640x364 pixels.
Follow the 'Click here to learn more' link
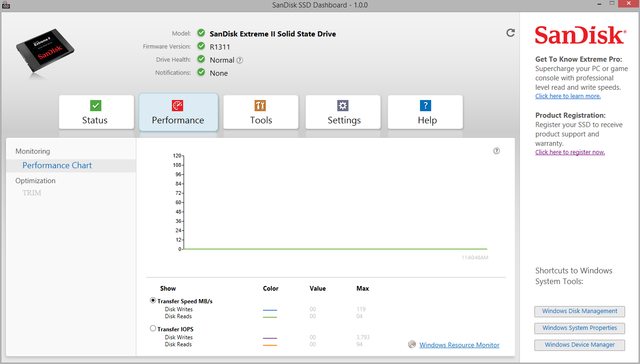click(568, 96)
